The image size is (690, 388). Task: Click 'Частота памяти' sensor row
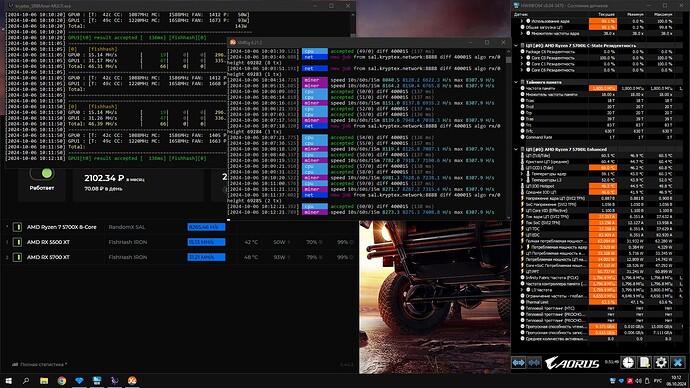pos(598,88)
